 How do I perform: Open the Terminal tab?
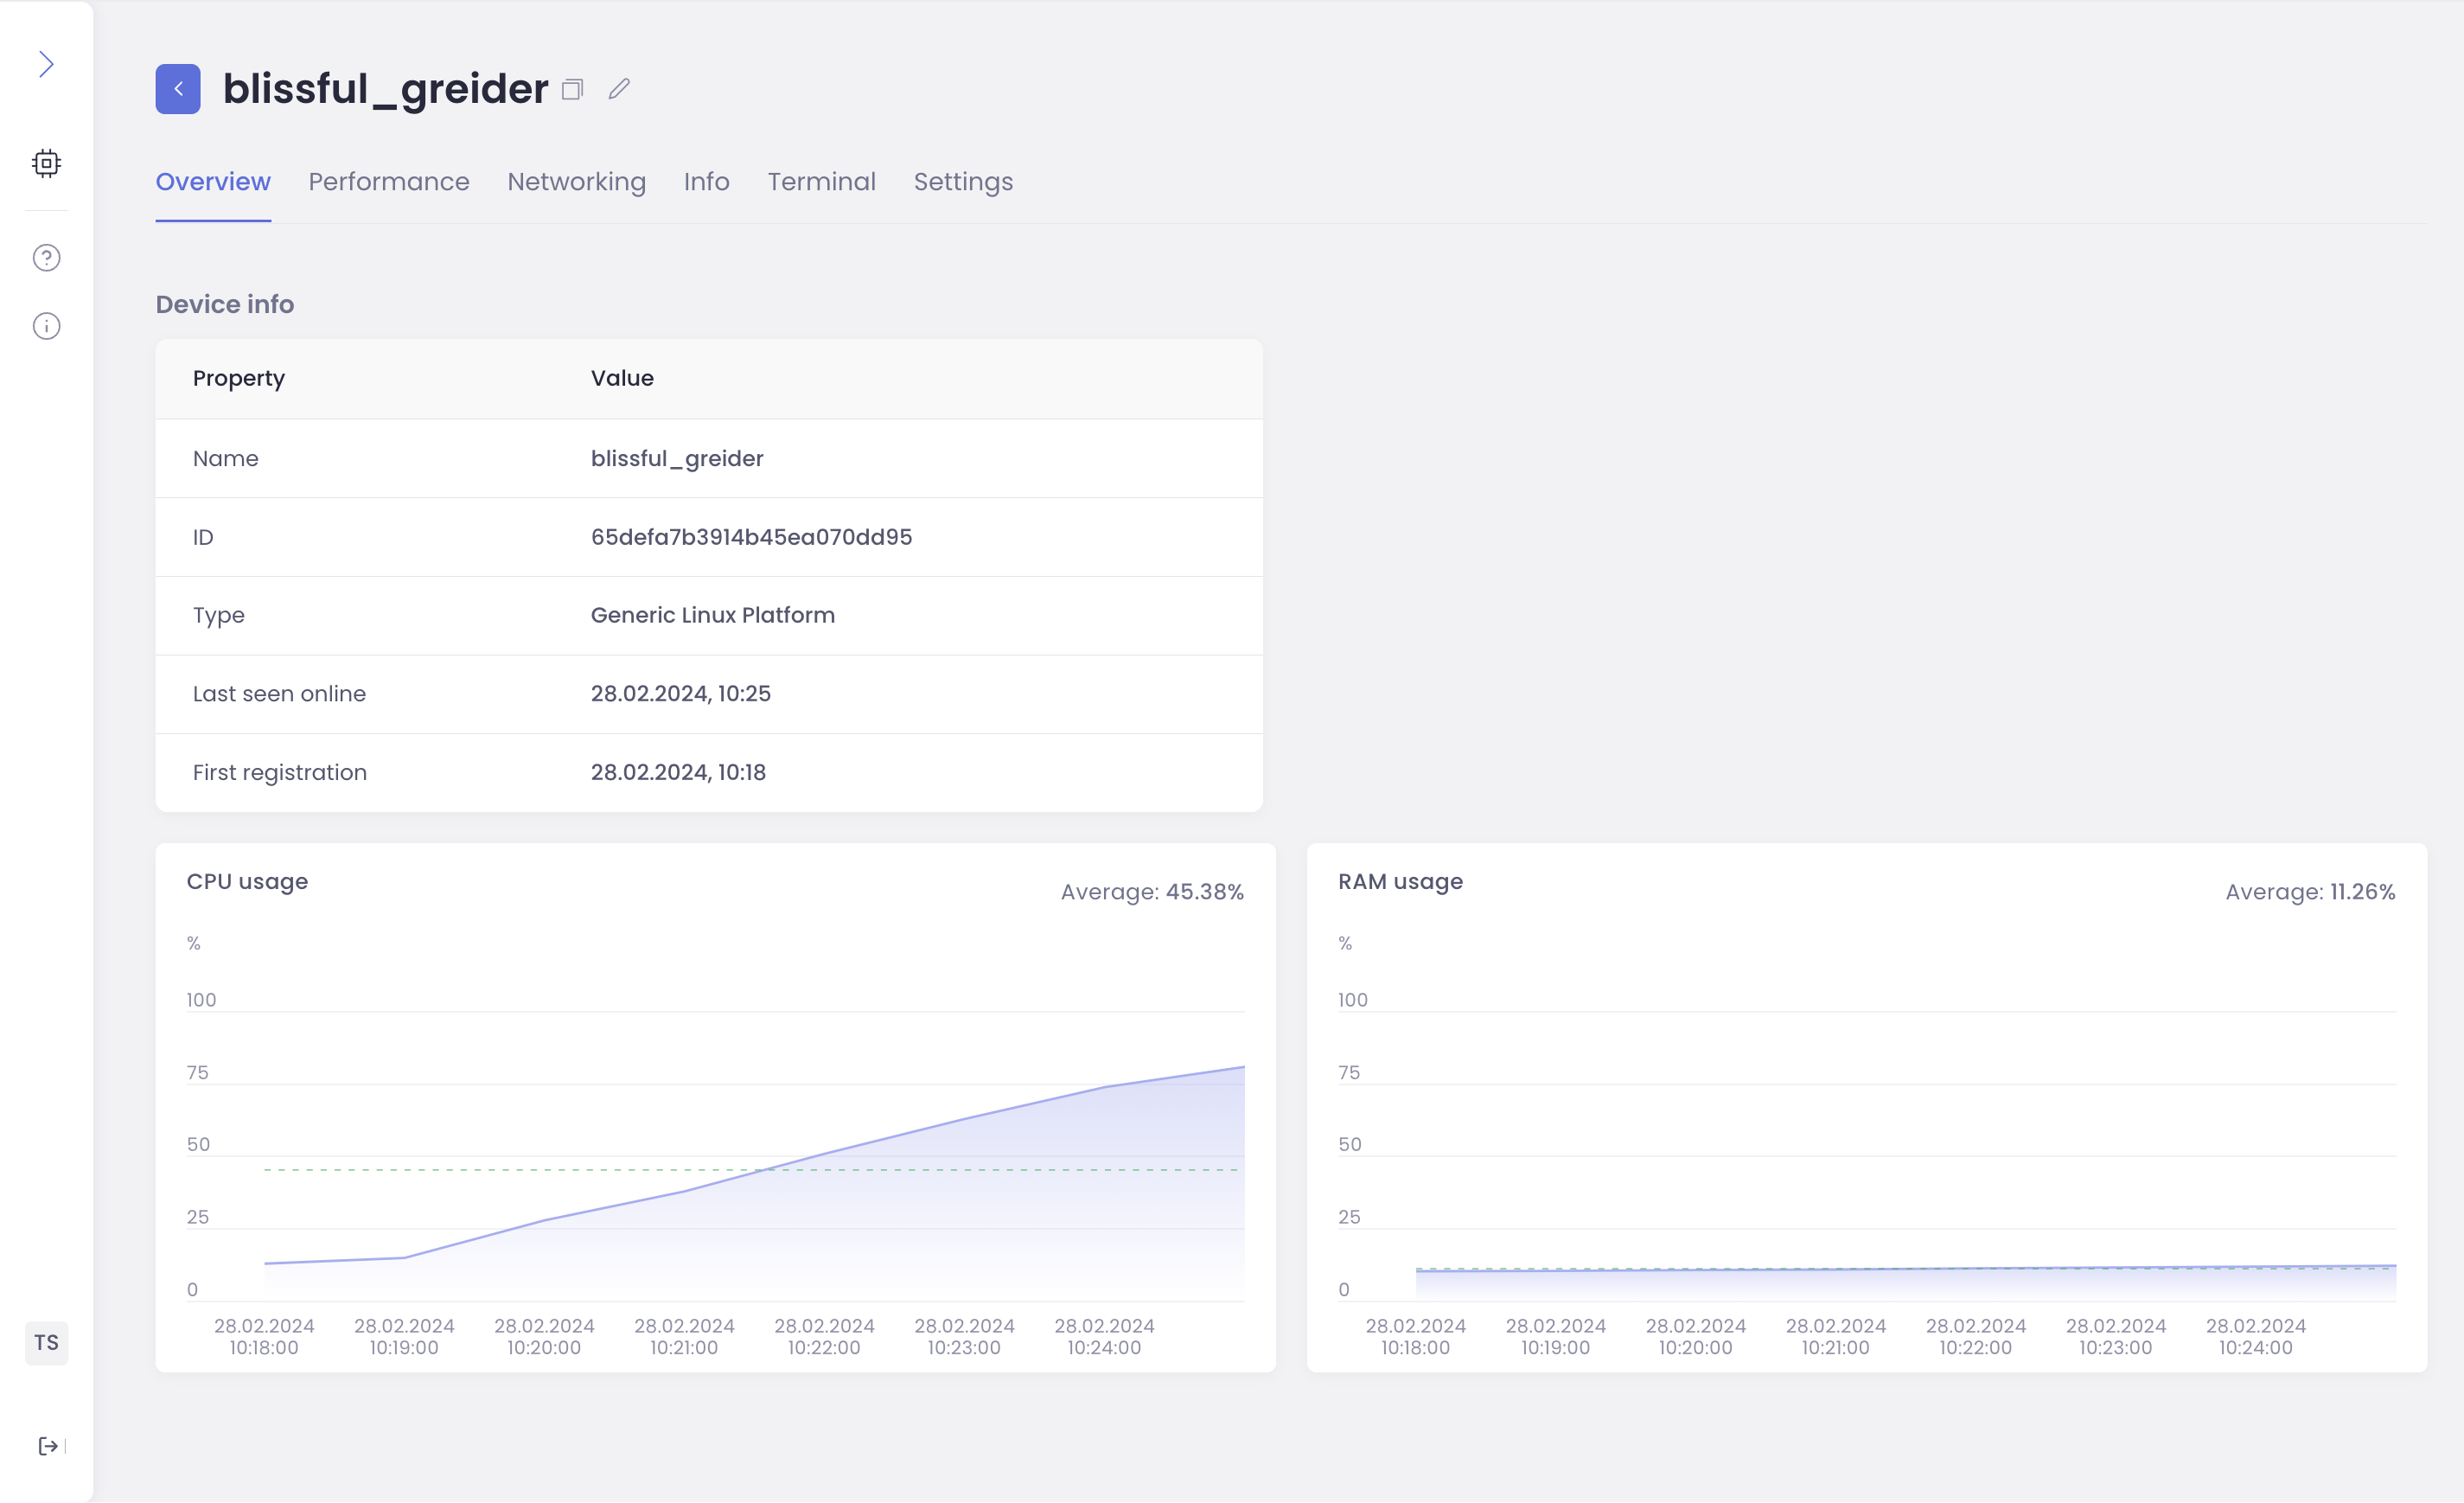(821, 182)
